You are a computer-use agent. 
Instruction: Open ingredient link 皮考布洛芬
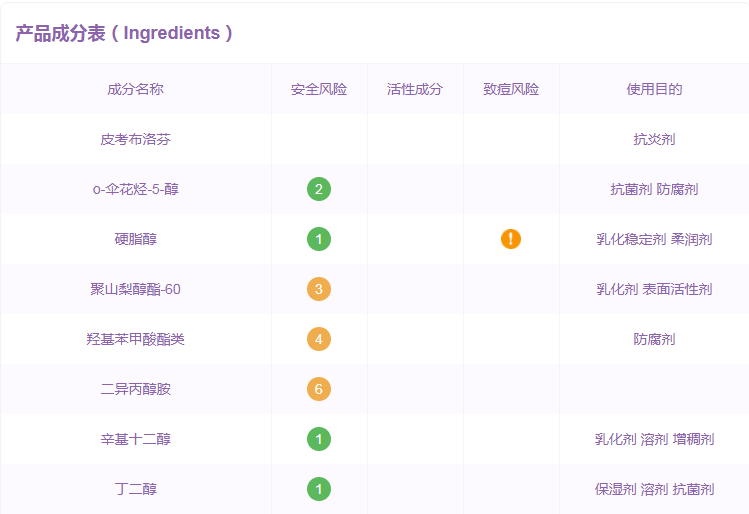tap(136, 139)
